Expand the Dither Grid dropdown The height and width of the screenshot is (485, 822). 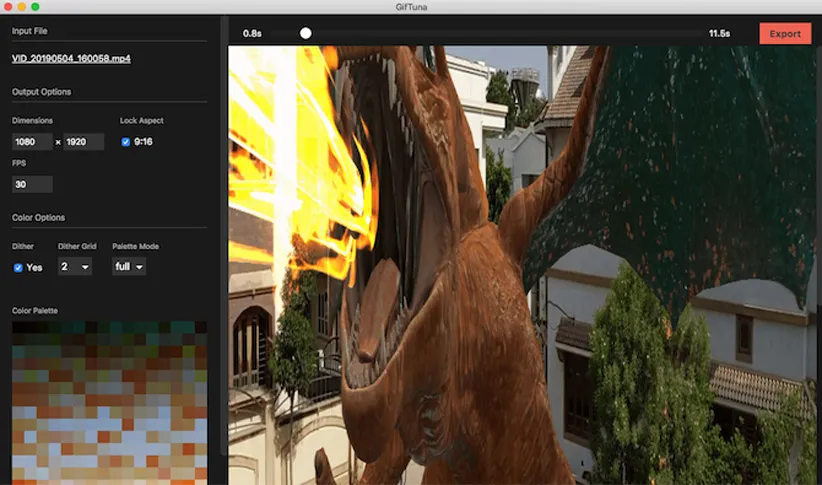pos(75,267)
